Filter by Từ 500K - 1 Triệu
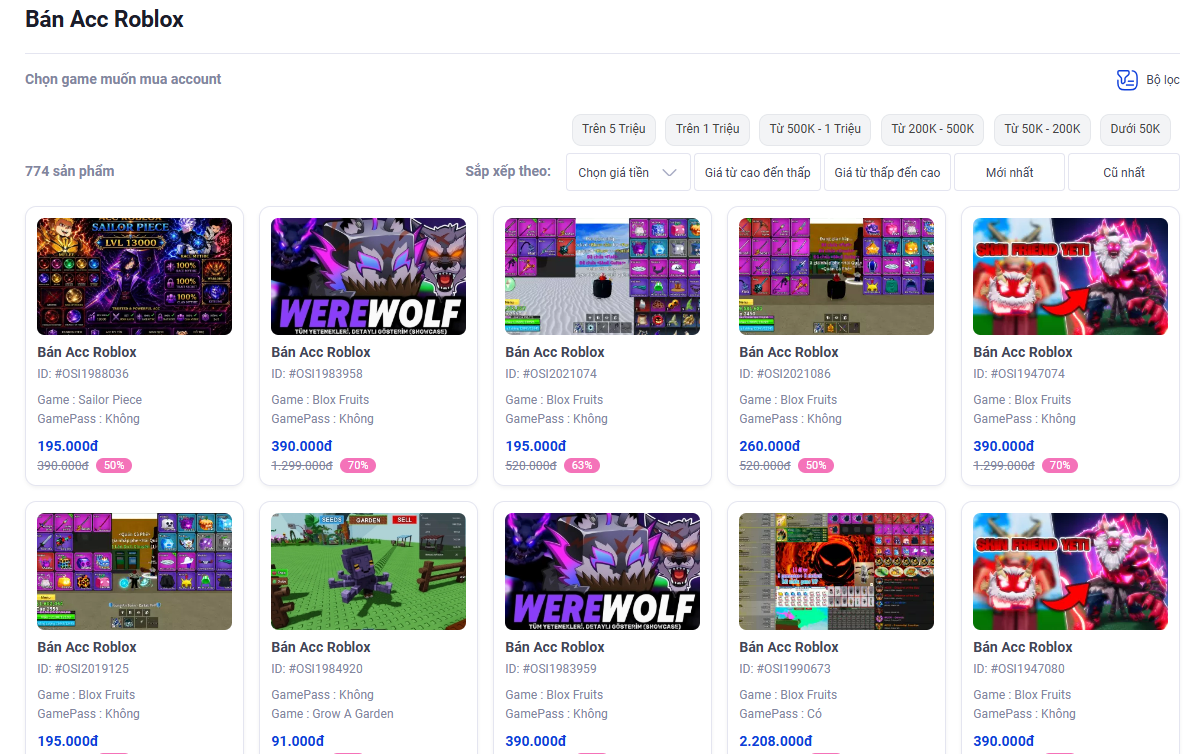This screenshot has height=754, width=1192. click(815, 129)
